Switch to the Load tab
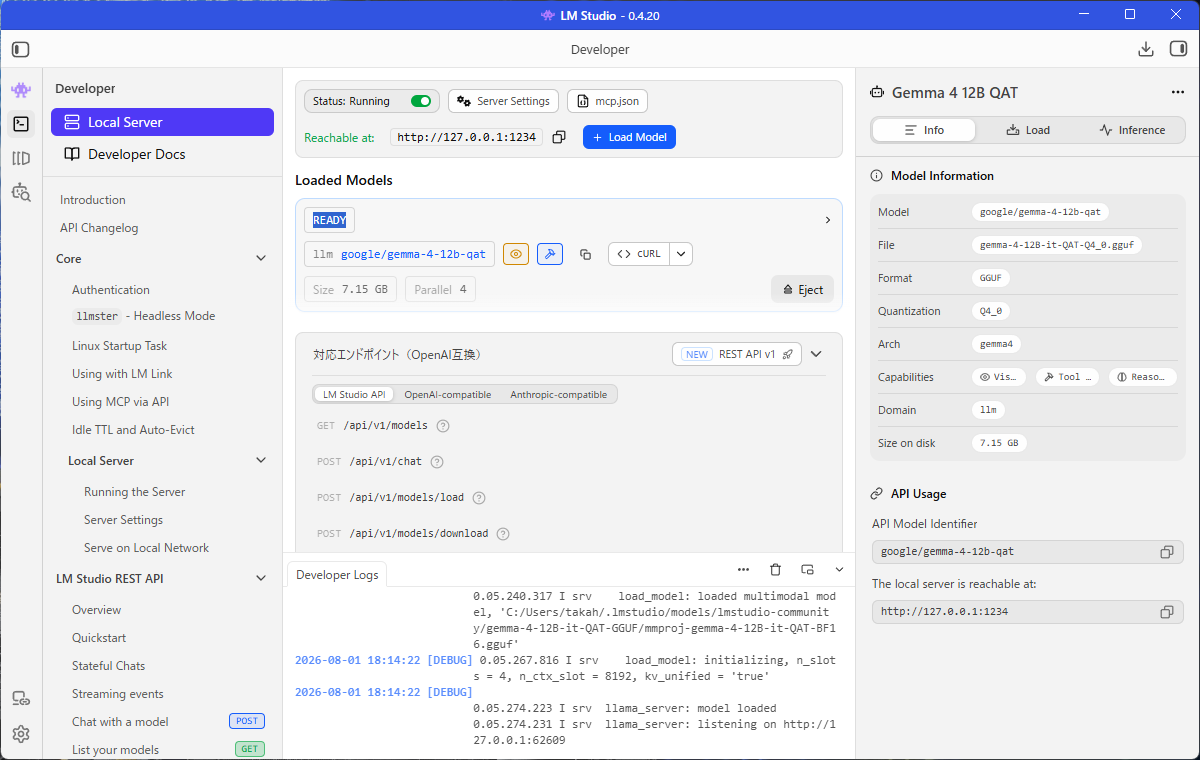The width and height of the screenshot is (1200, 760). pyautogui.click(x=1028, y=130)
